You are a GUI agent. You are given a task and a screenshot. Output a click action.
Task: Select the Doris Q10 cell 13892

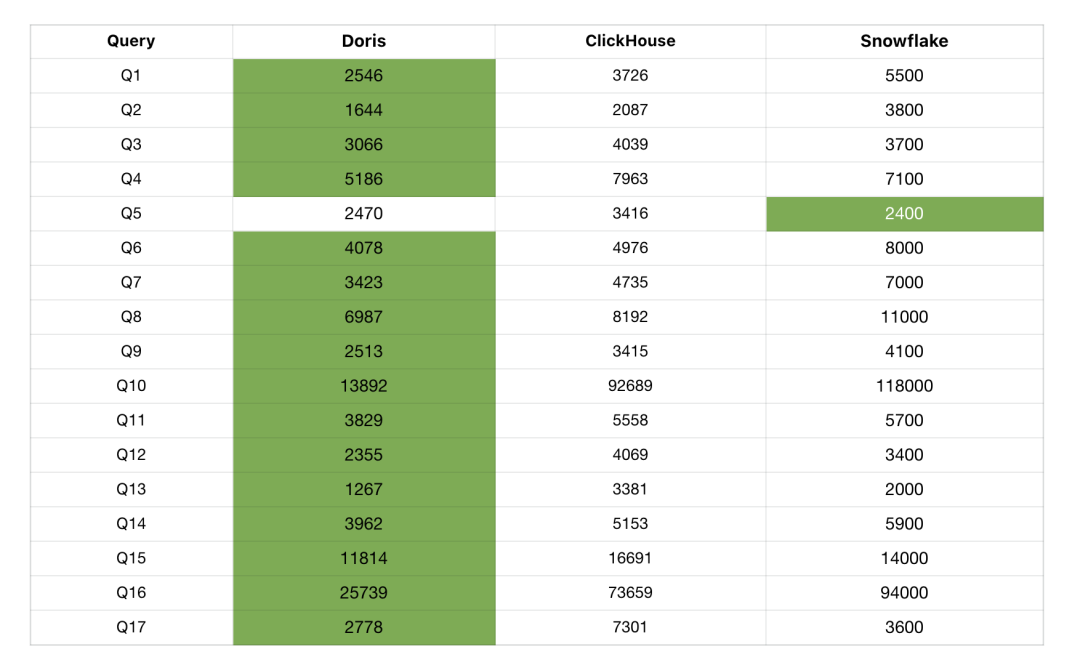(364, 385)
